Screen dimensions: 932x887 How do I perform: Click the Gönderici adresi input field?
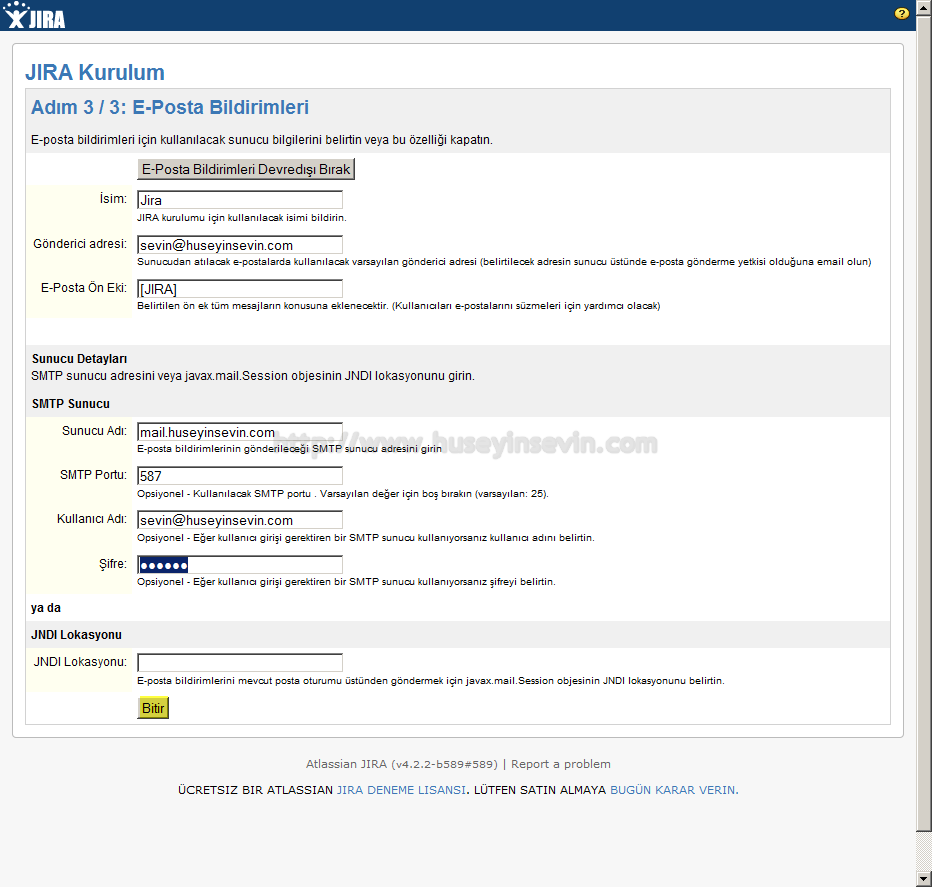pos(240,245)
